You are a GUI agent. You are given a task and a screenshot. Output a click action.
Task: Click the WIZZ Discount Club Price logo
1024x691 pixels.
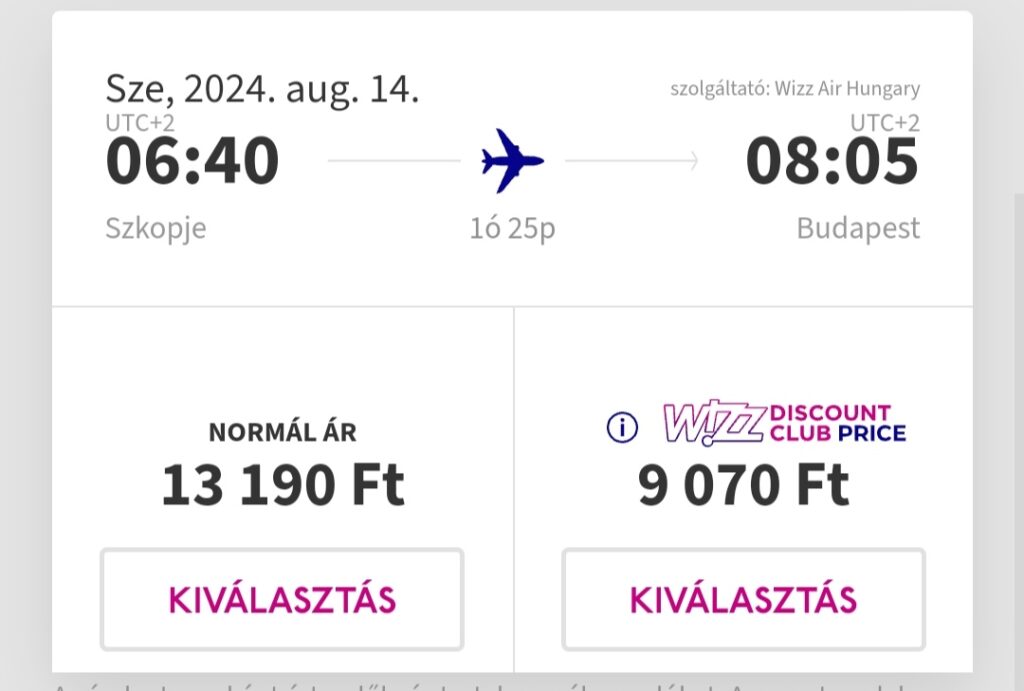pos(784,423)
